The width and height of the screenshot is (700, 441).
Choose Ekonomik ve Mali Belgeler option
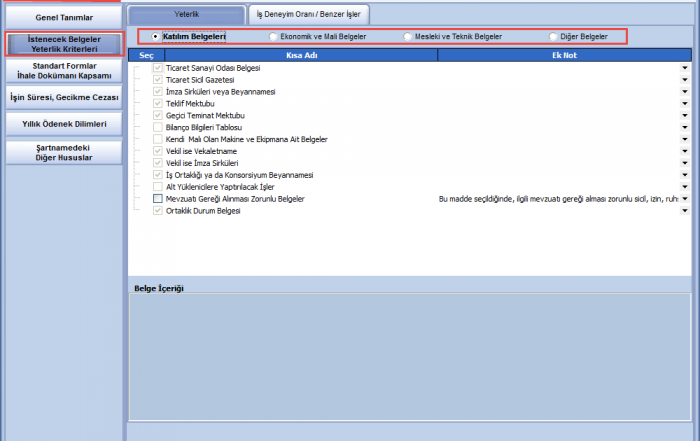[x=274, y=36]
